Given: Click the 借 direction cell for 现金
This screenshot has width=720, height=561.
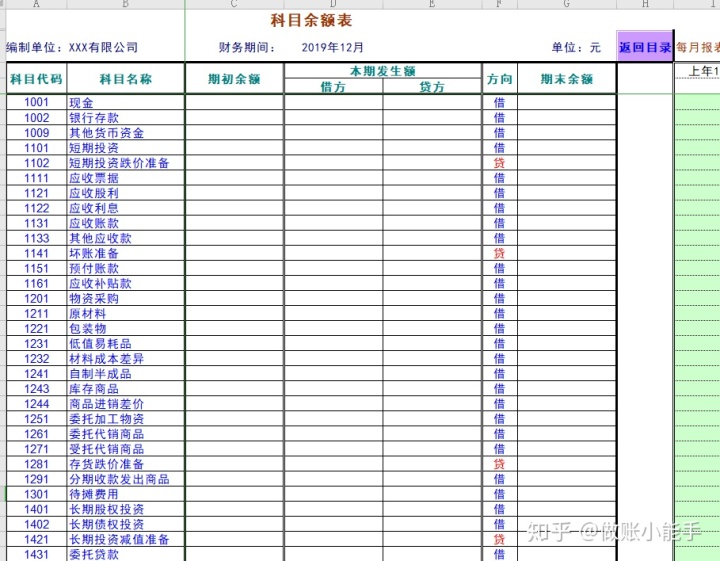Looking at the screenshot, I should pyautogui.click(x=499, y=102).
